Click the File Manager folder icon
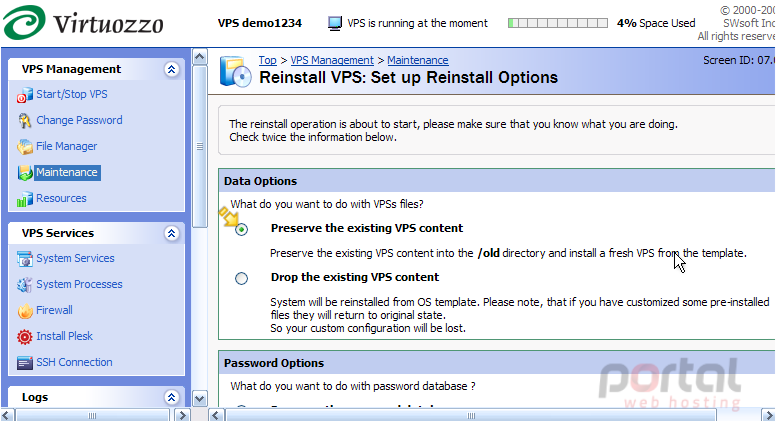Viewport: 776px width, 422px height. click(x=25, y=147)
